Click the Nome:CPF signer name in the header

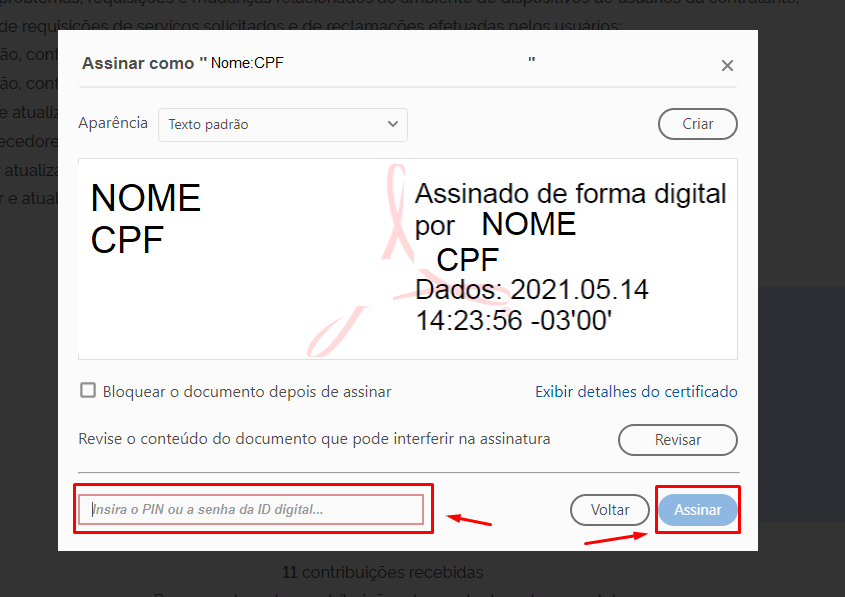point(247,63)
